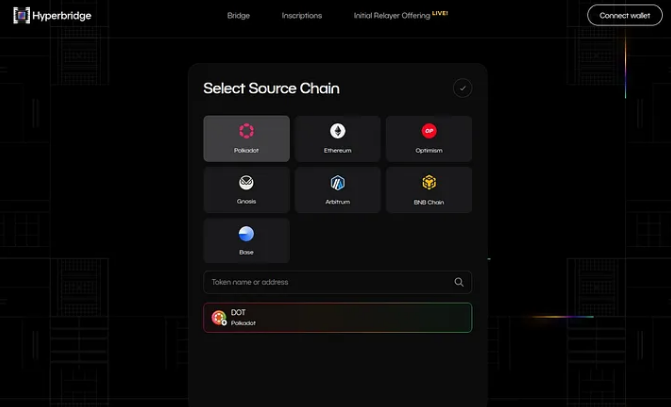Click the search magnifier icon

(x=459, y=282)
